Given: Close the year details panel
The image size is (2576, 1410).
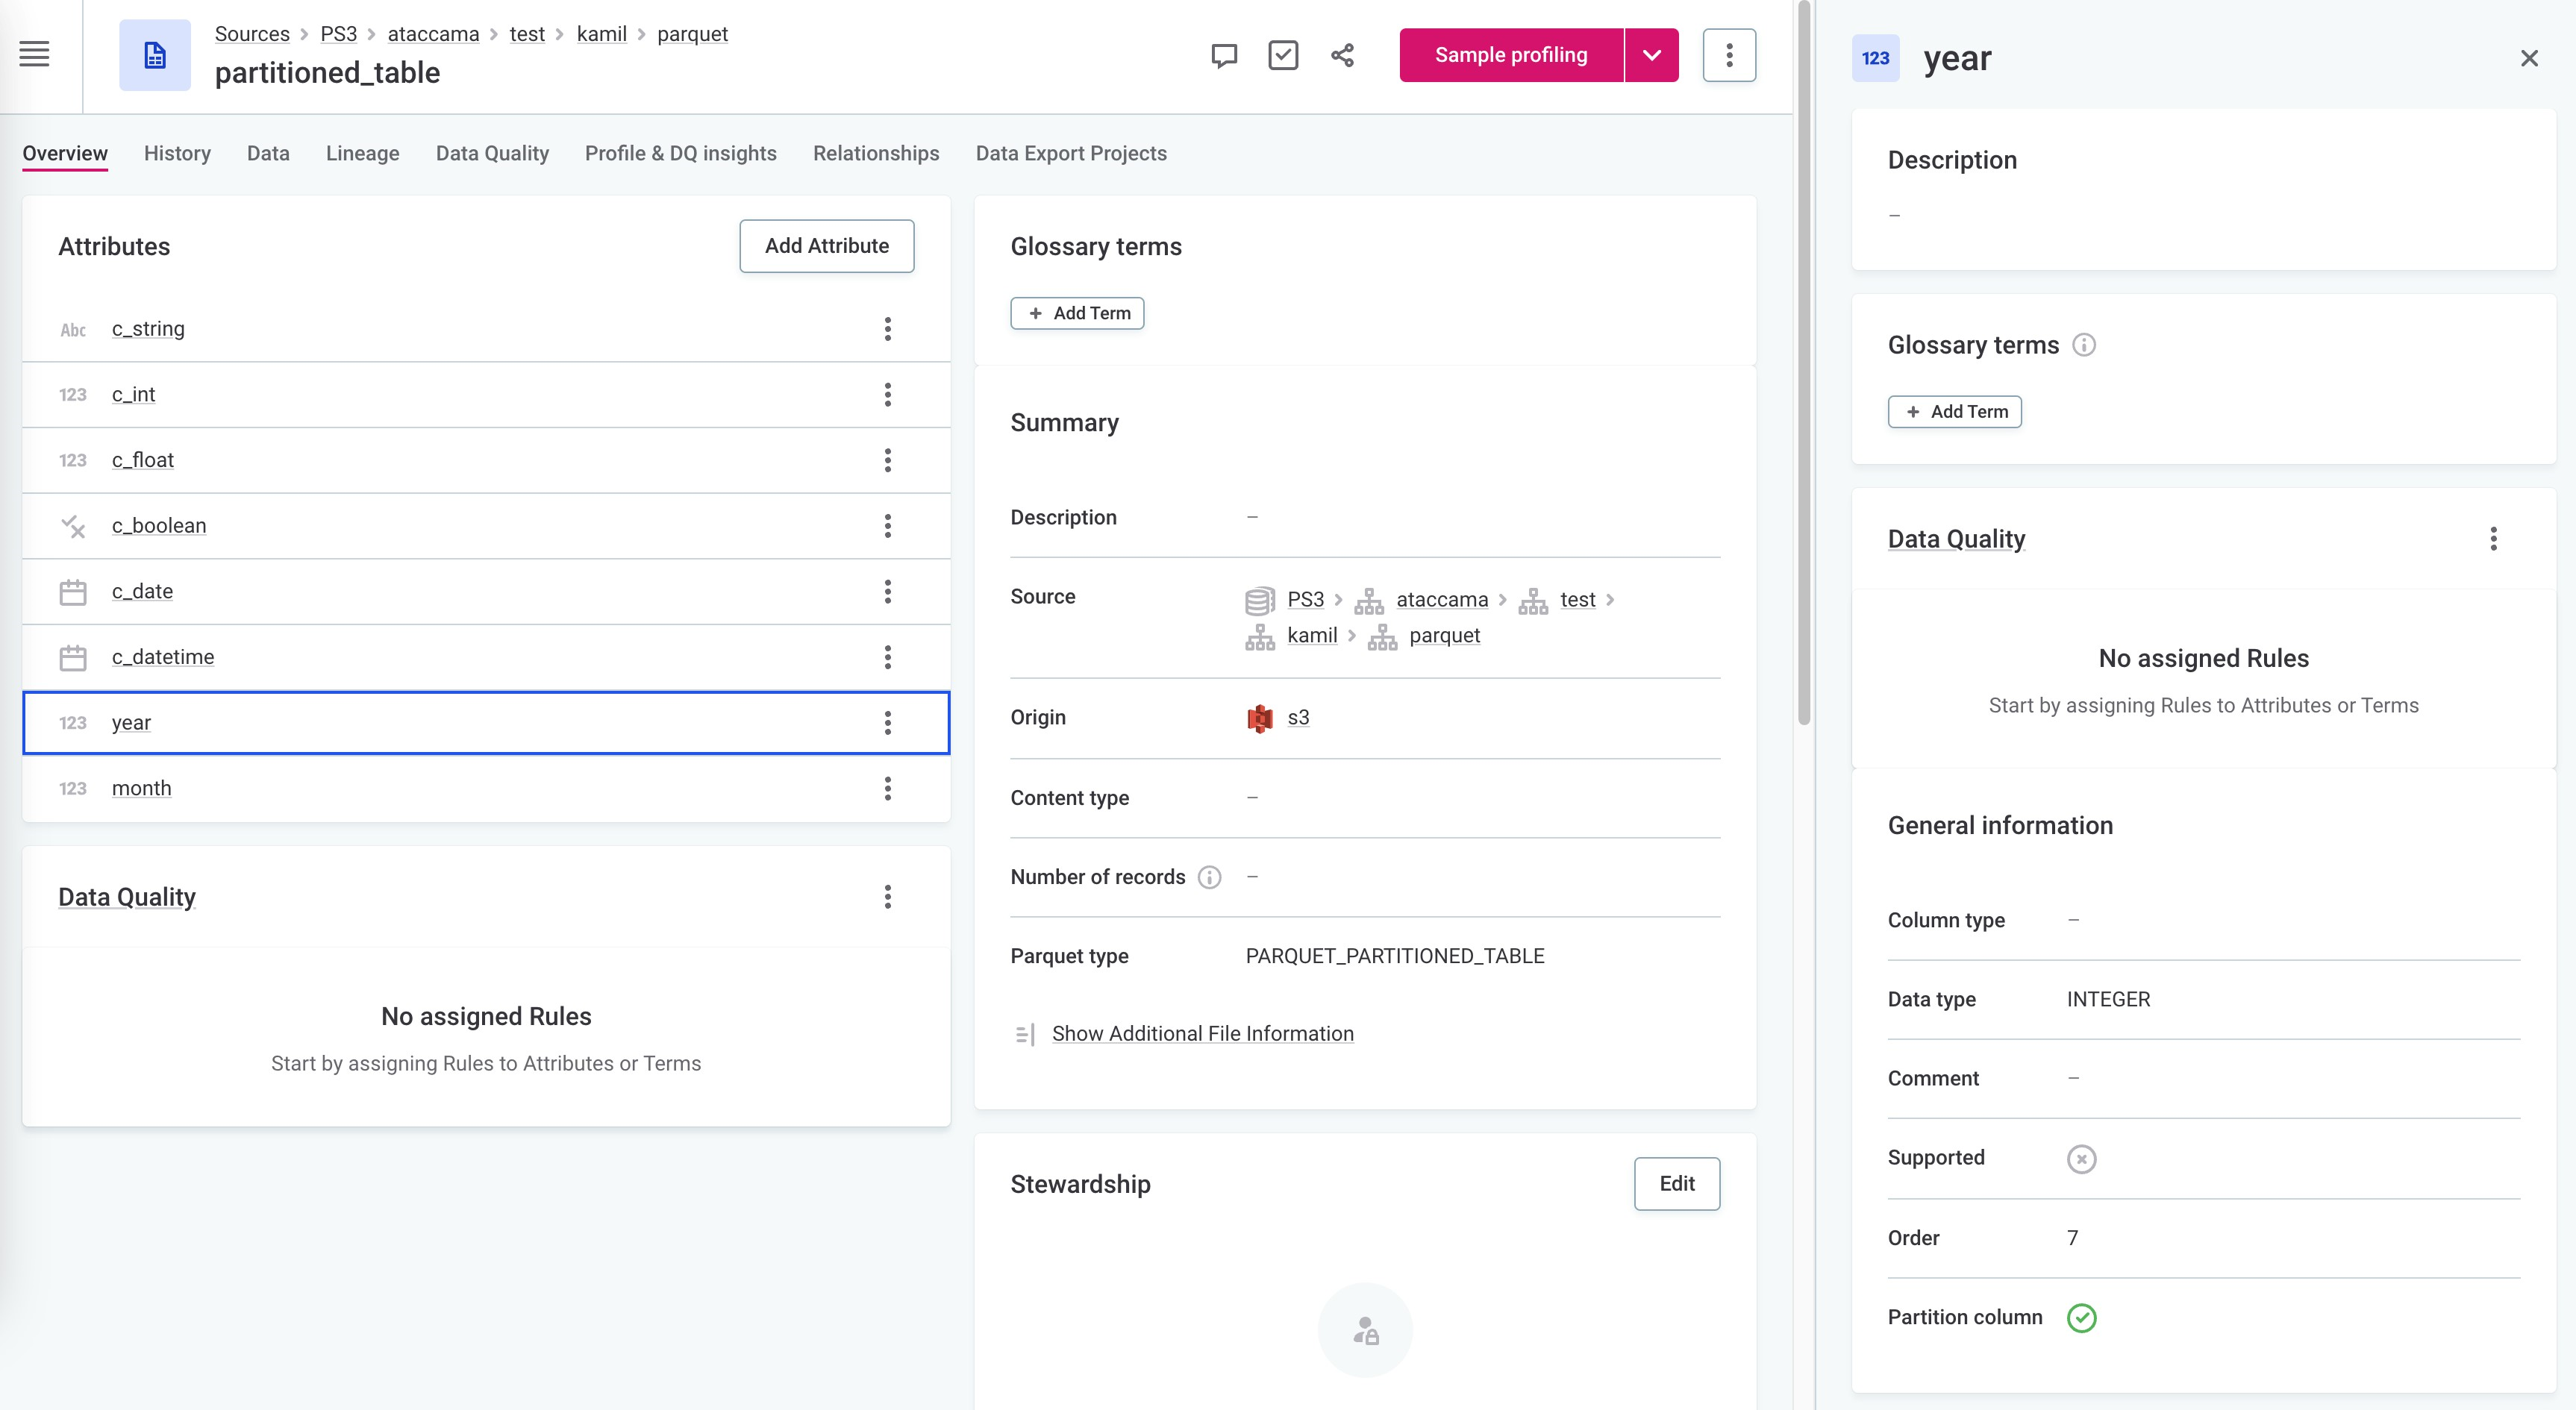Looking at the screenshot, I should click(2528, 59).
